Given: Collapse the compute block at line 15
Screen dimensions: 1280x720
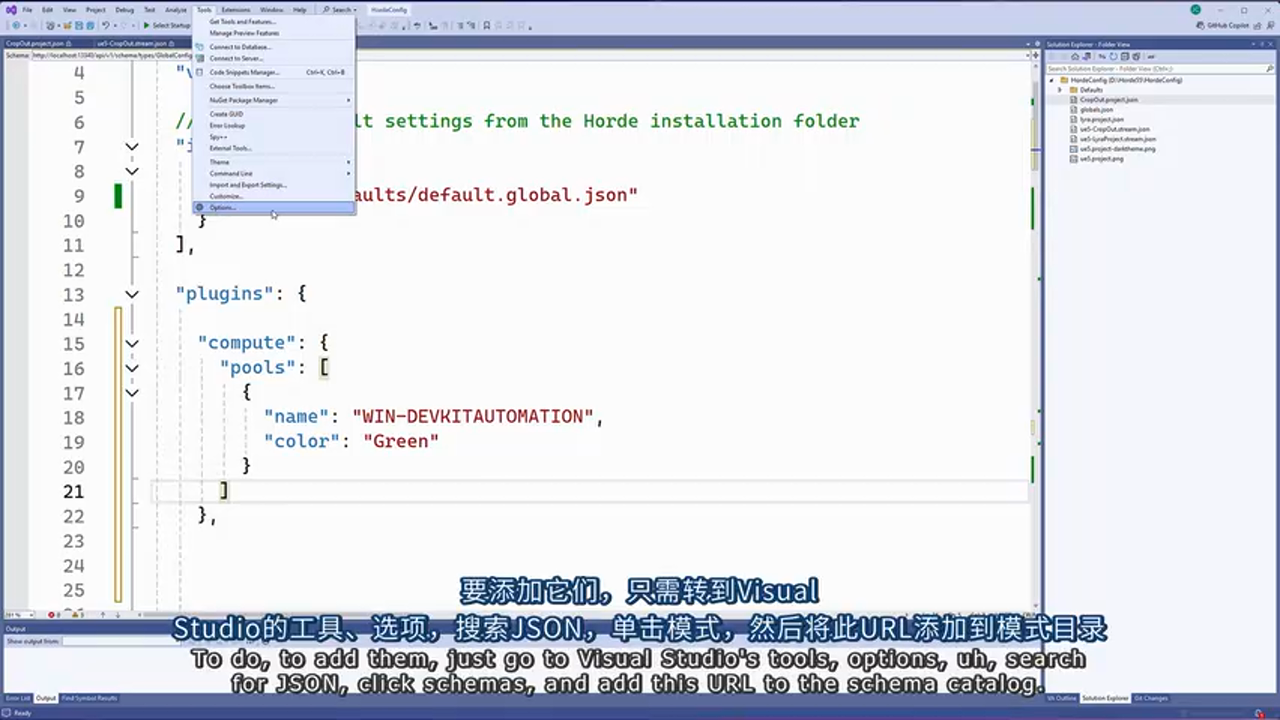Looking at the screenshot, I should pos(132,342).
